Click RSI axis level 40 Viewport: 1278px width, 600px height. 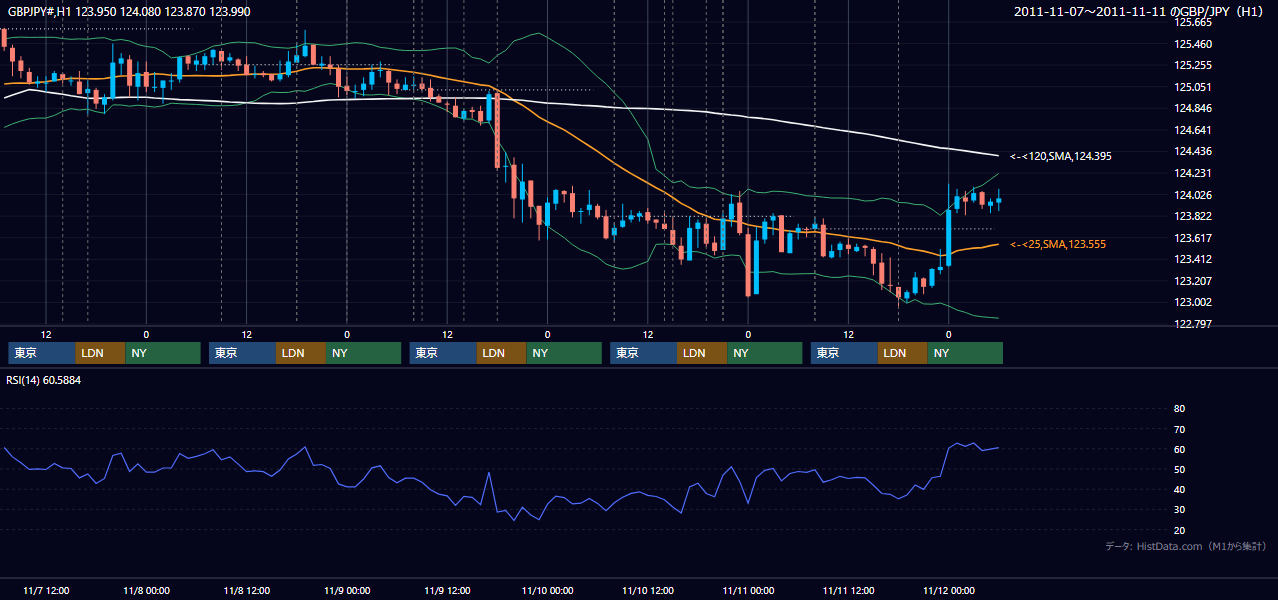tap(1179, 489)
